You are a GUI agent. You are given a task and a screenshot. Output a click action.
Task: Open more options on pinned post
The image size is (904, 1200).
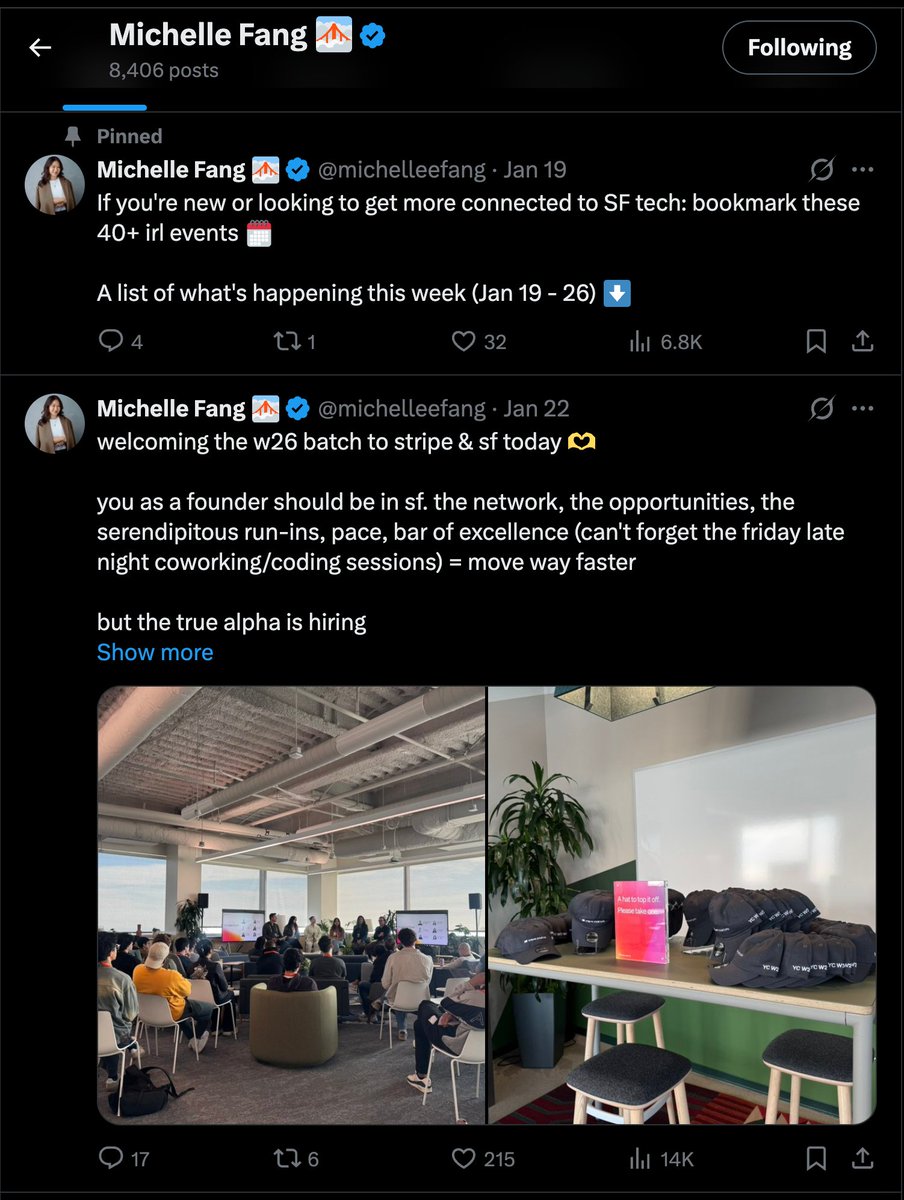(x=862, y=170)
